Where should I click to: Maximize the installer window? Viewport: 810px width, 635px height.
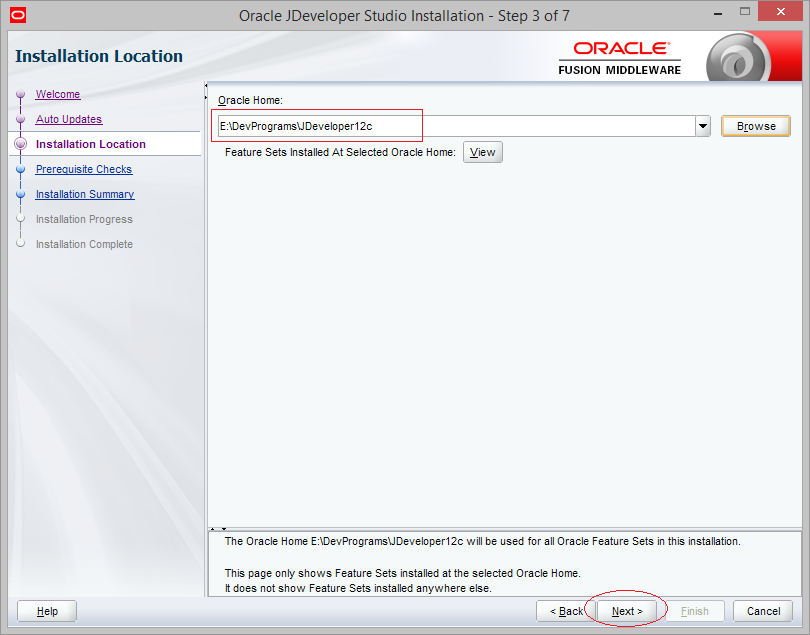(x=744, y=11)
